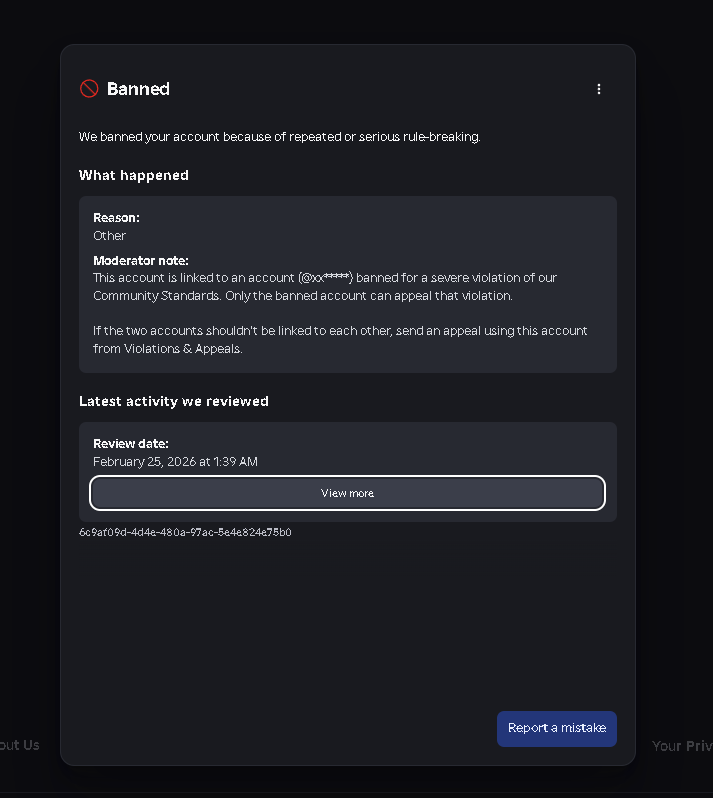Click the appeal instructions paragraph

[340, 339]
